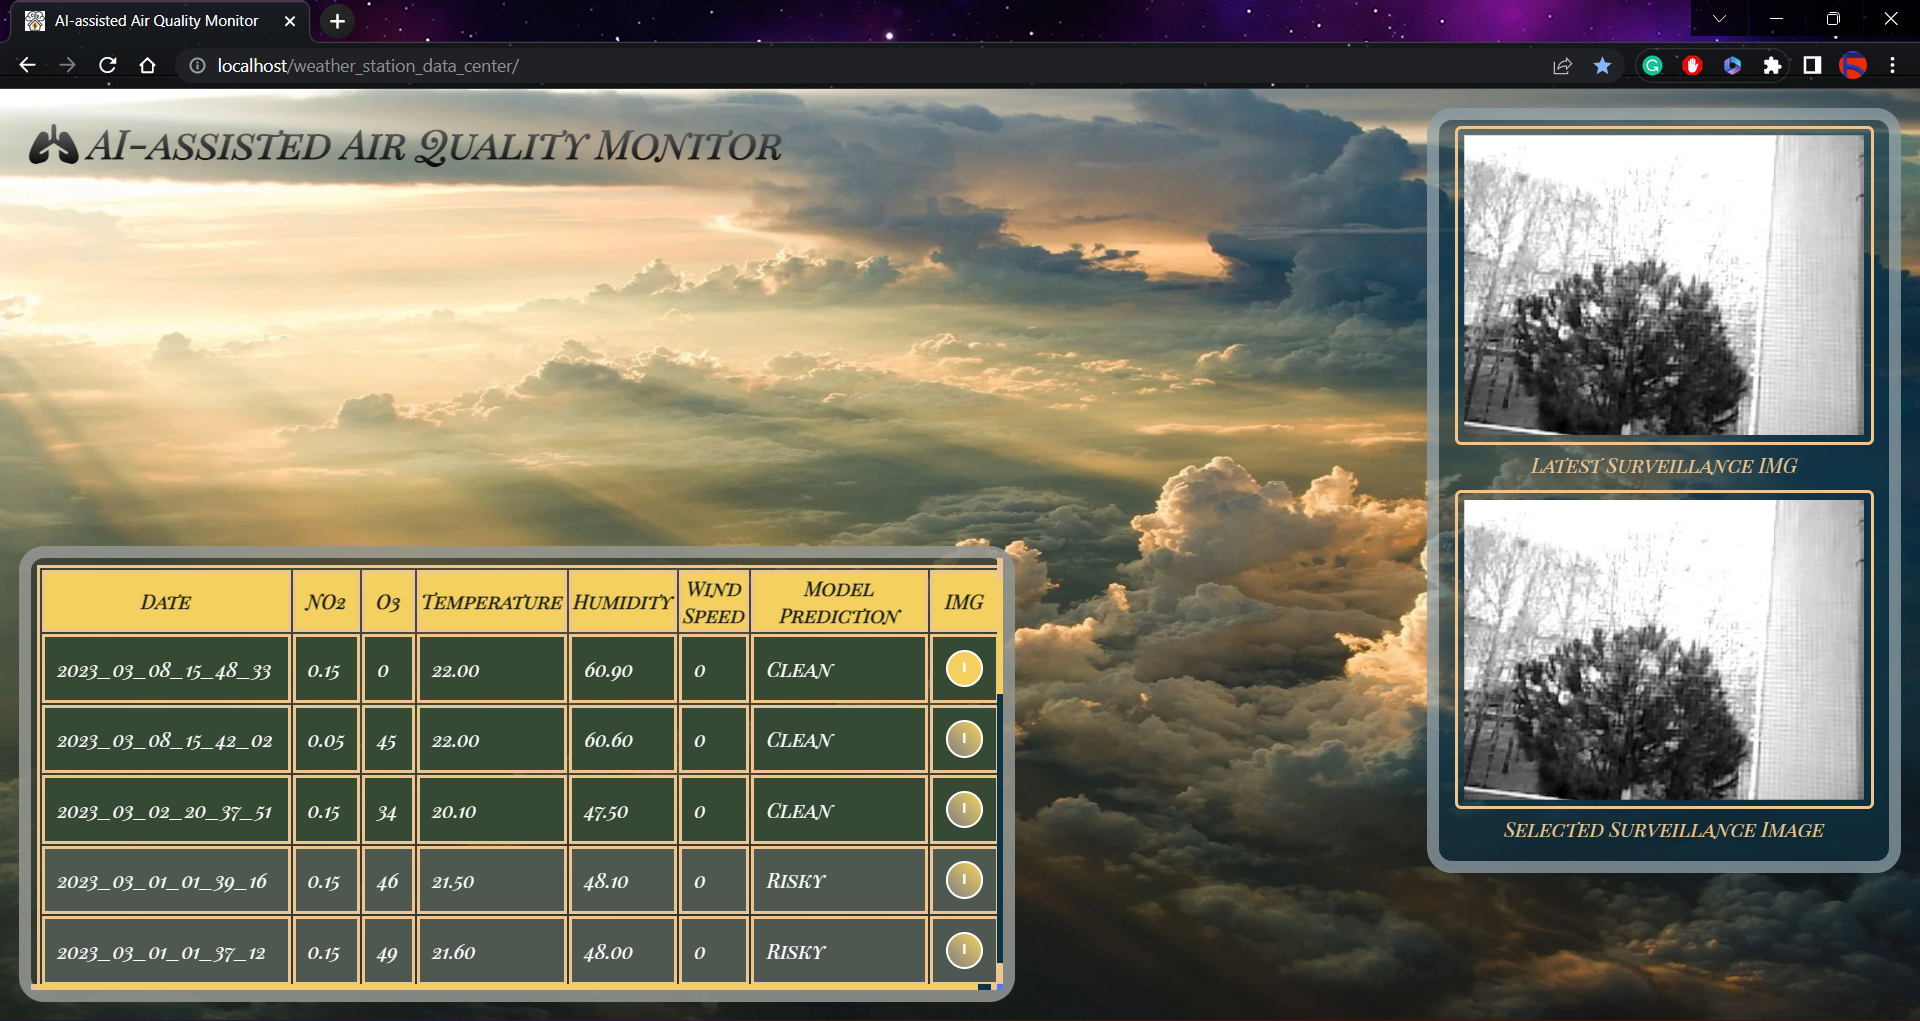Open the tab search chevron dropdown
The image size is (1920, 1021).
pos(1719,18)
